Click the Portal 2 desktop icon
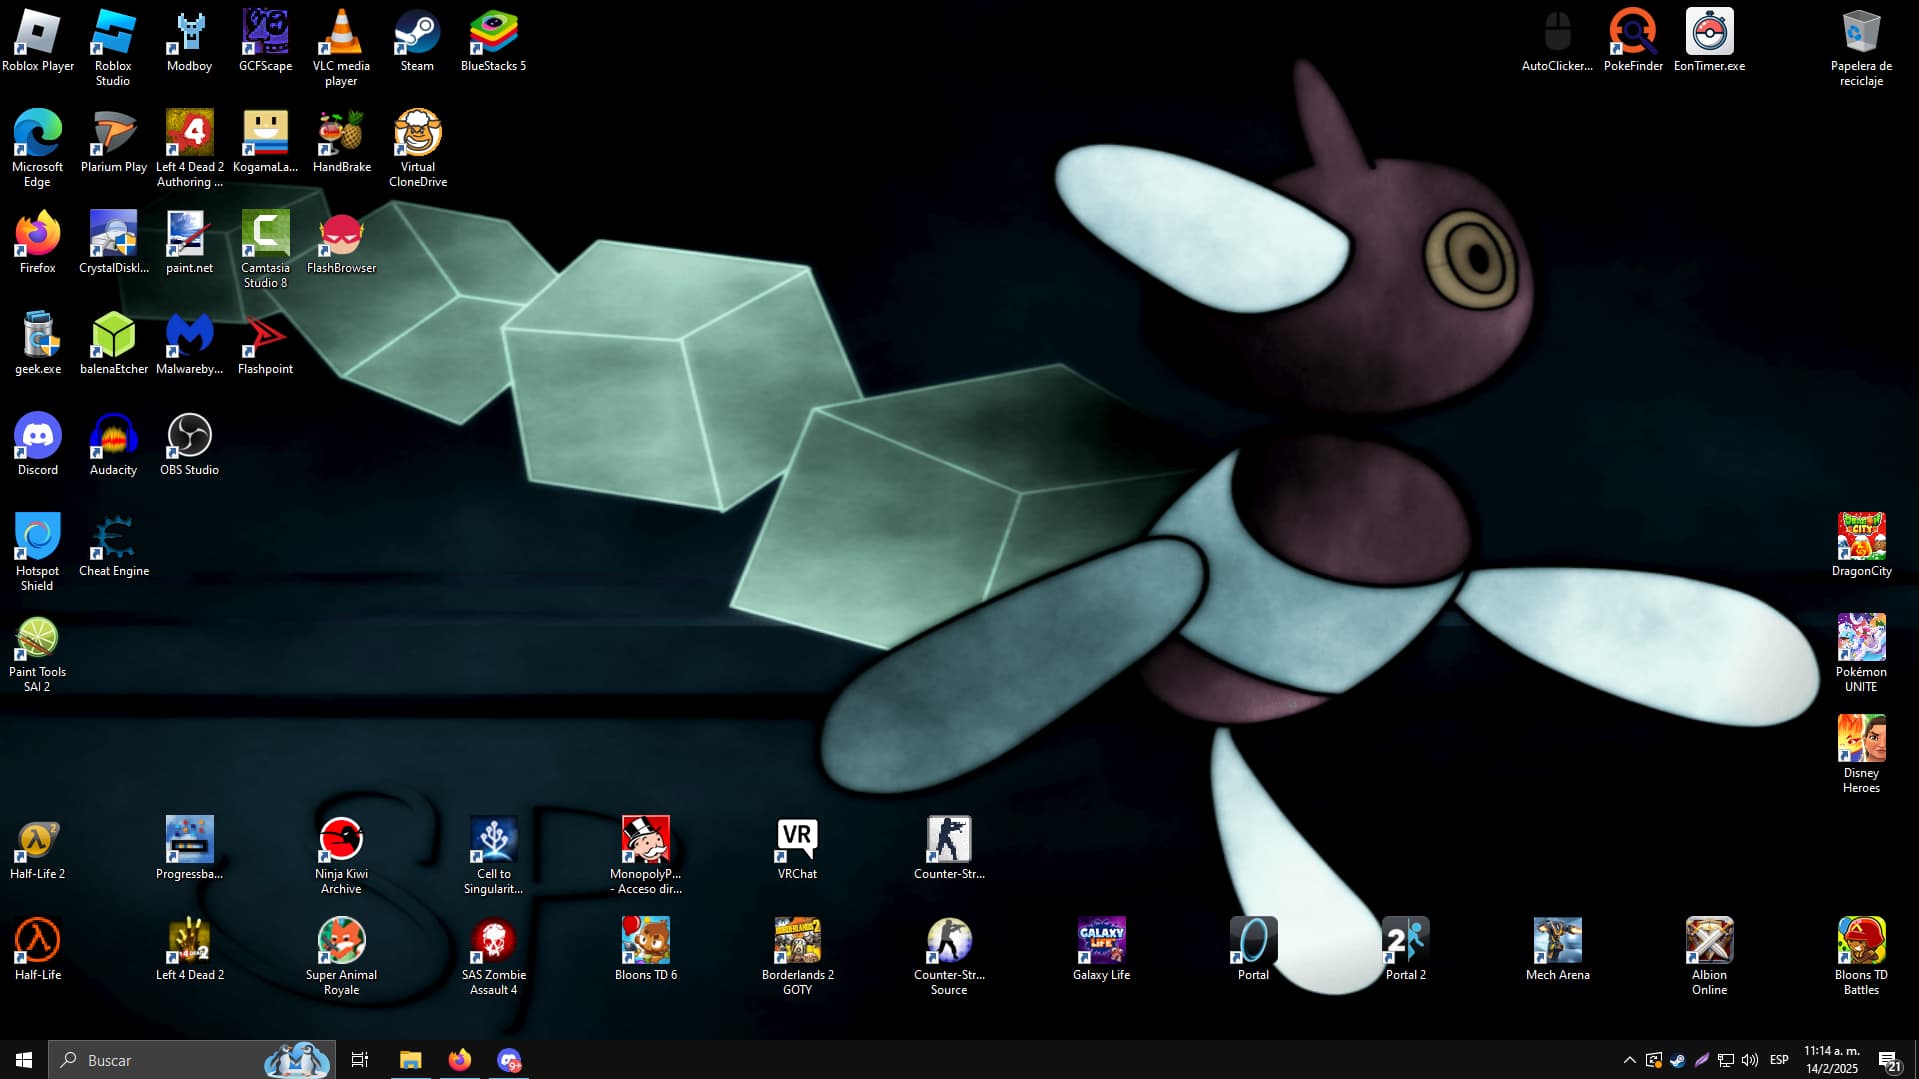The height and width of the screenshot is (1079, 1919). tap(1405, 949)
